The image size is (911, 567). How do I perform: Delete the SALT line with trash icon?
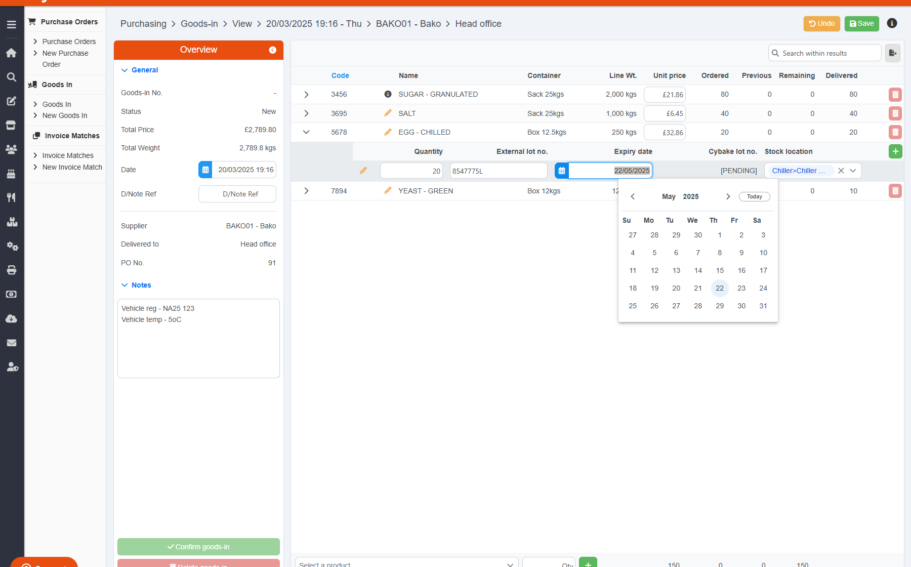[x=895, y=113]
